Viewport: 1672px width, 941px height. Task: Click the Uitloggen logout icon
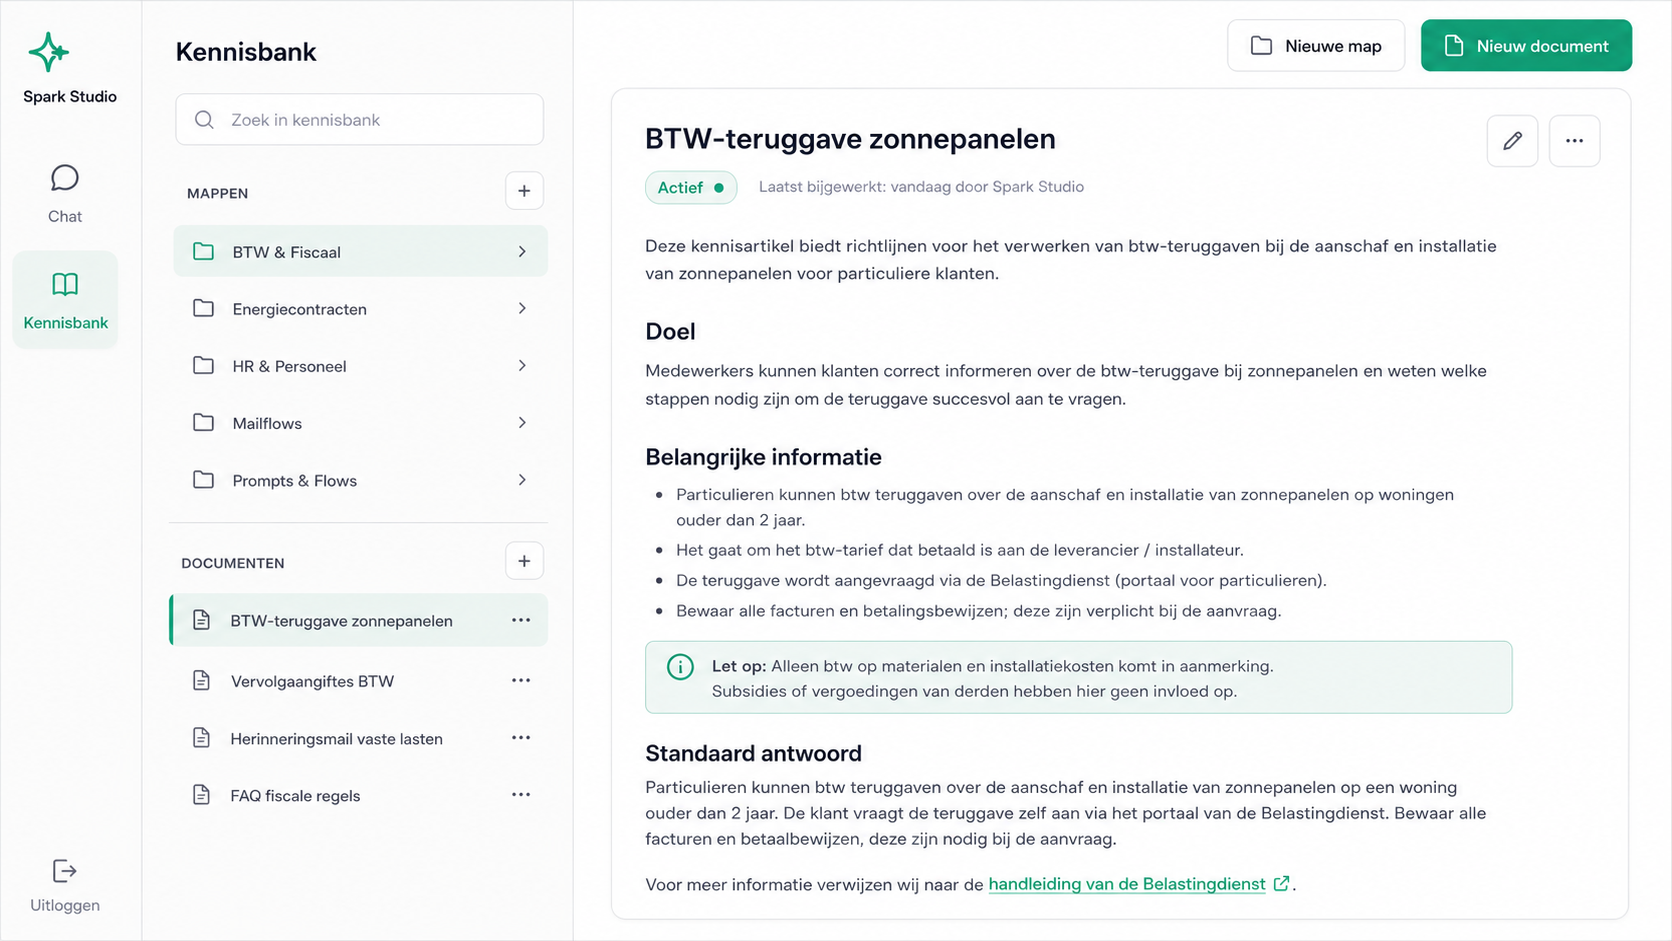click(65, 871)
